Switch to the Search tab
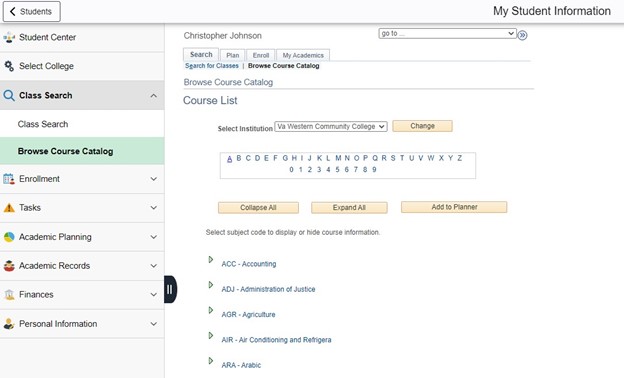The width and height of the screenshot is (624, 378). tap(201, 55)
